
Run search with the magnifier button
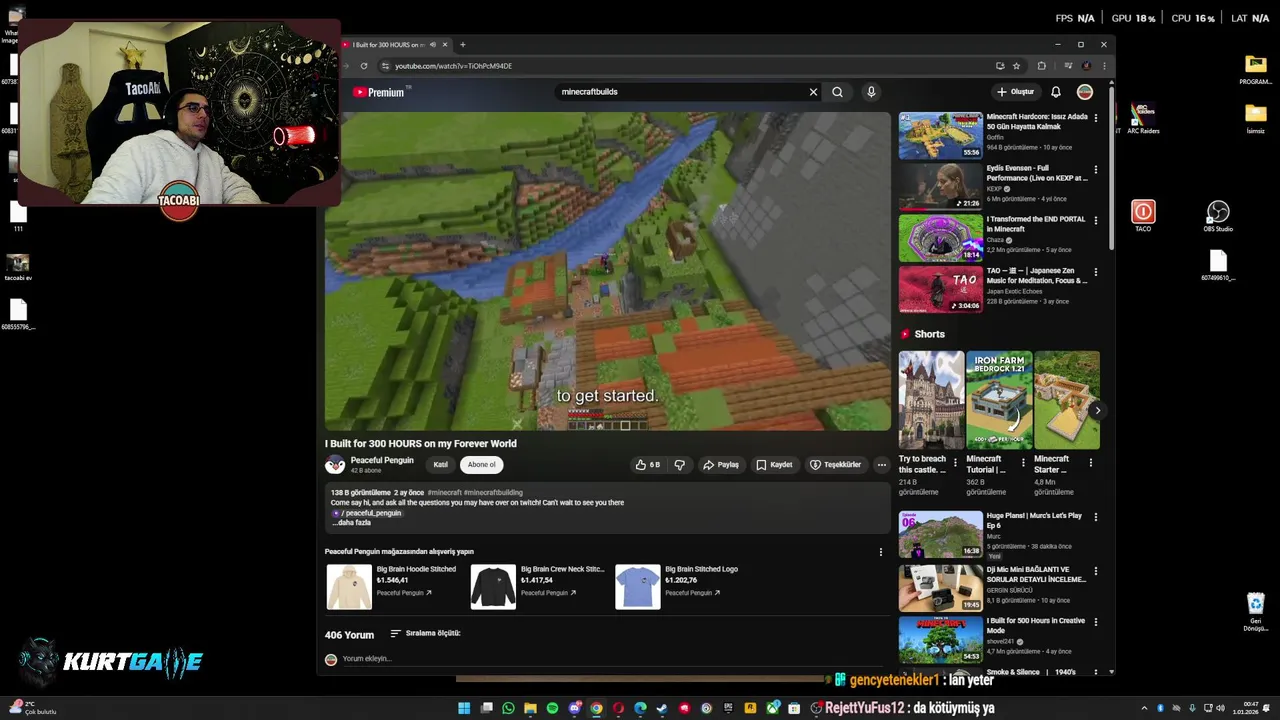(837, 92)
